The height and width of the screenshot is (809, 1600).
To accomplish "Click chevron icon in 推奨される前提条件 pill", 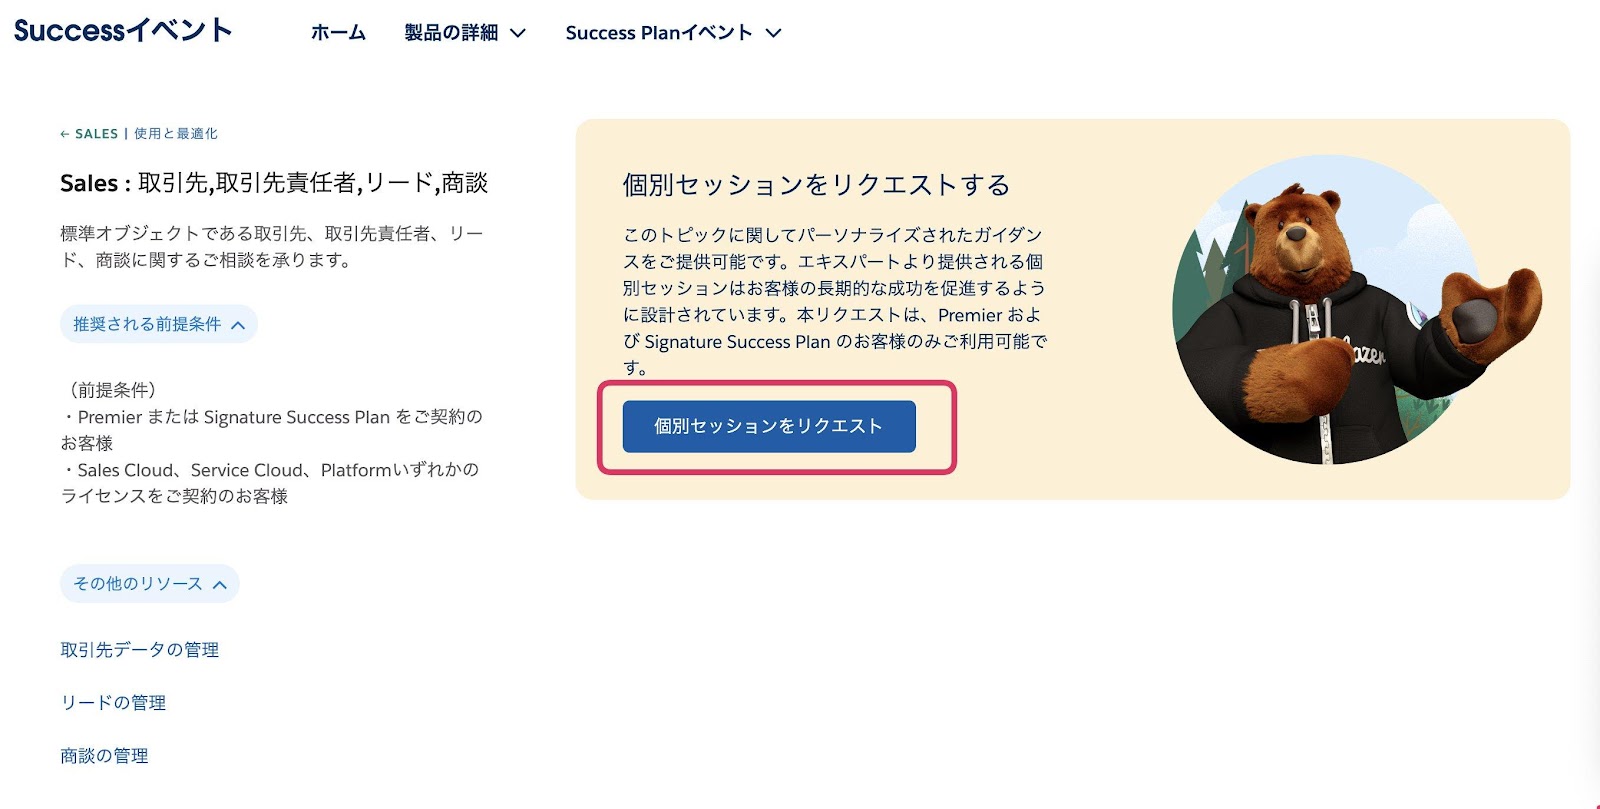I will pos(238,325).
